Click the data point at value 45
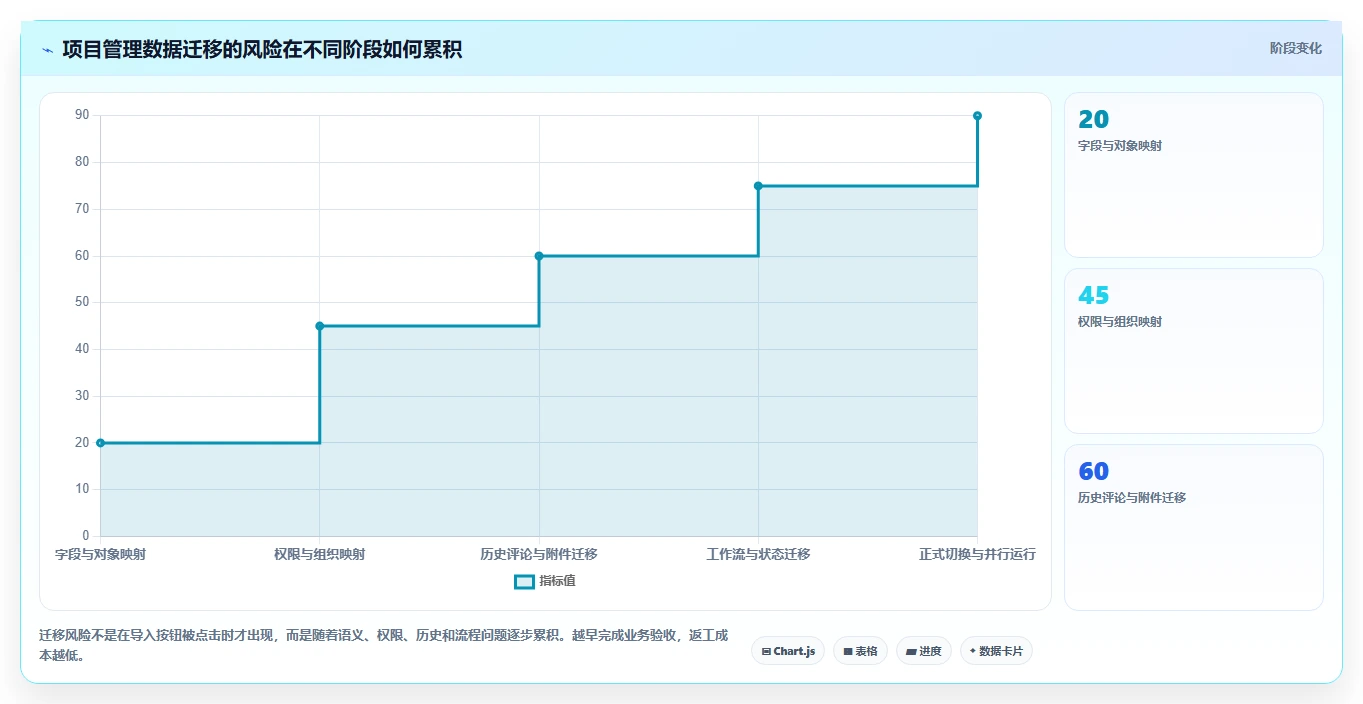 (x=320, y=326)
